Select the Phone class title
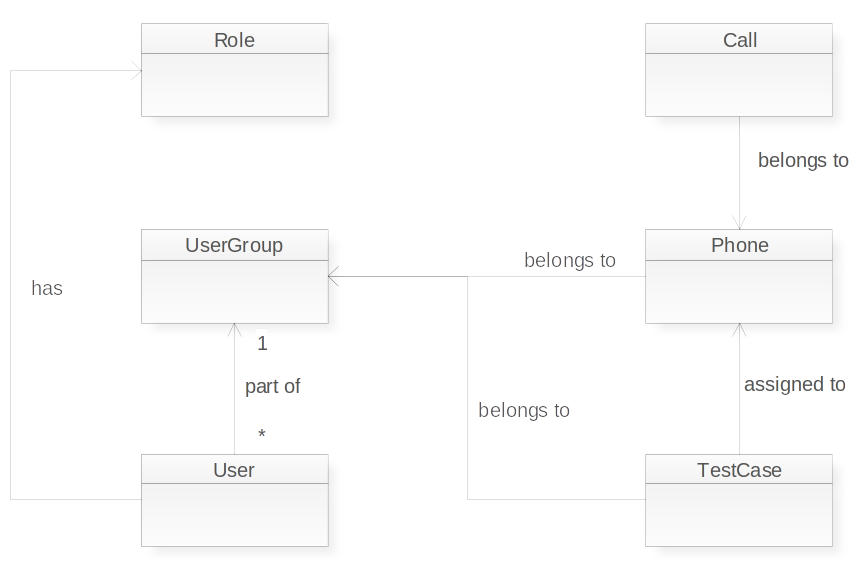The width and height of the screenshot is (864, 579). (739, 246)
